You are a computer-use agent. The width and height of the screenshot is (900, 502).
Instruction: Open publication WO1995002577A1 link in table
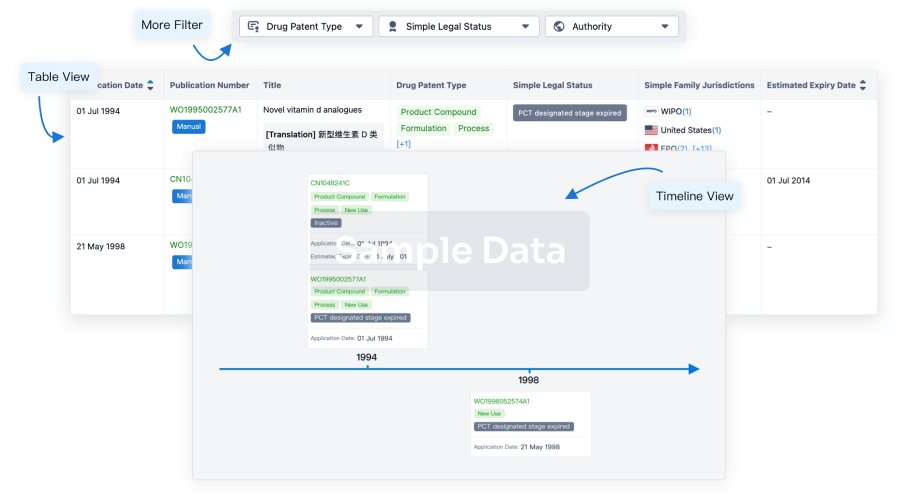(x=205, y=110)
